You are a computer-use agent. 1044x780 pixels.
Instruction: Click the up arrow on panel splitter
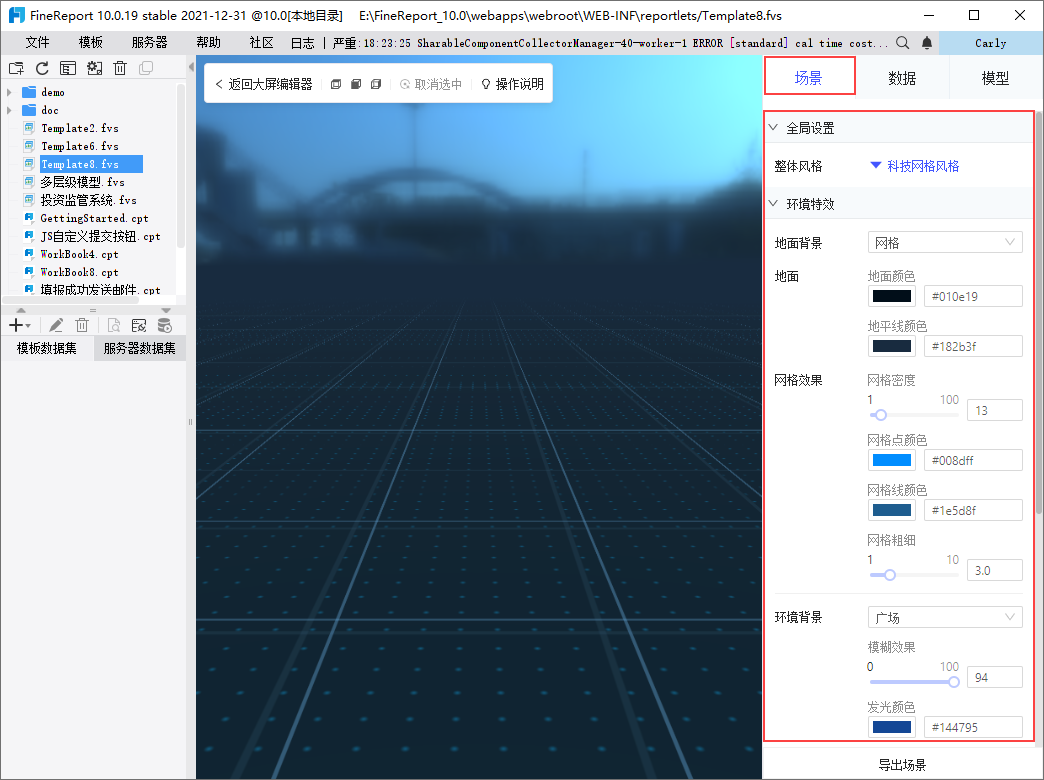(21, 310)
